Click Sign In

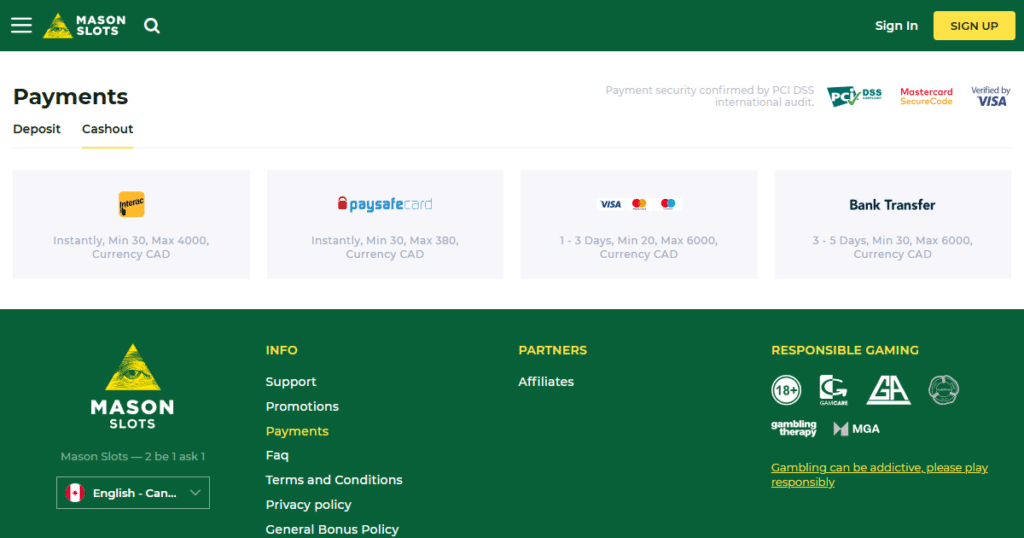coord(896,26)
